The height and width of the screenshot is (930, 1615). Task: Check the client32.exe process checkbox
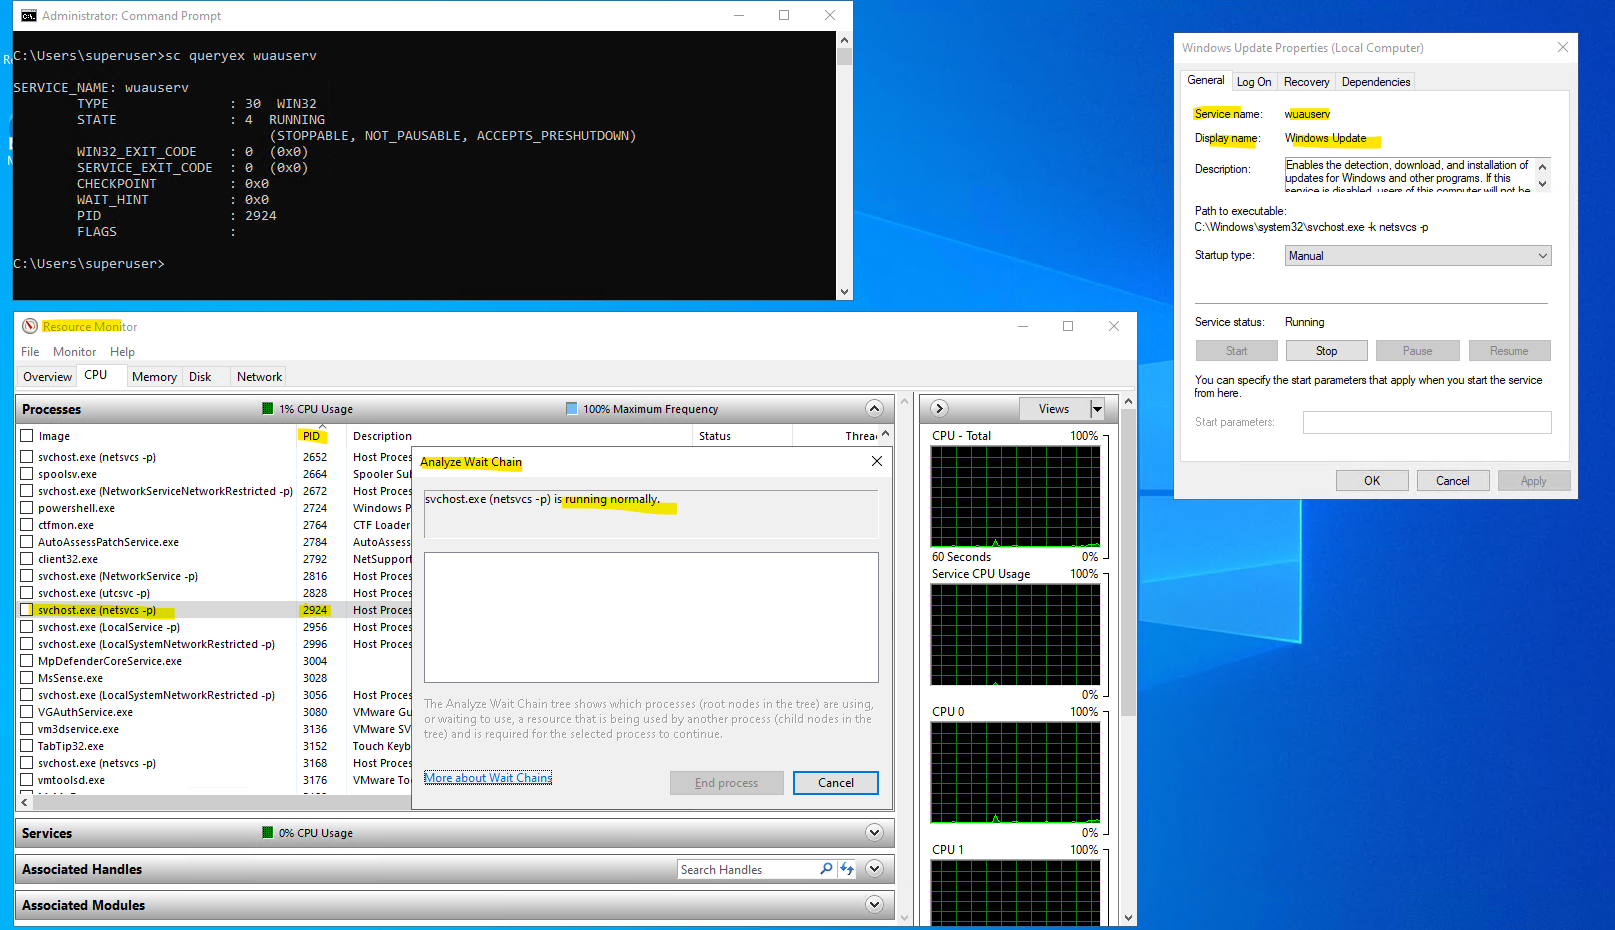click(27, 559)
